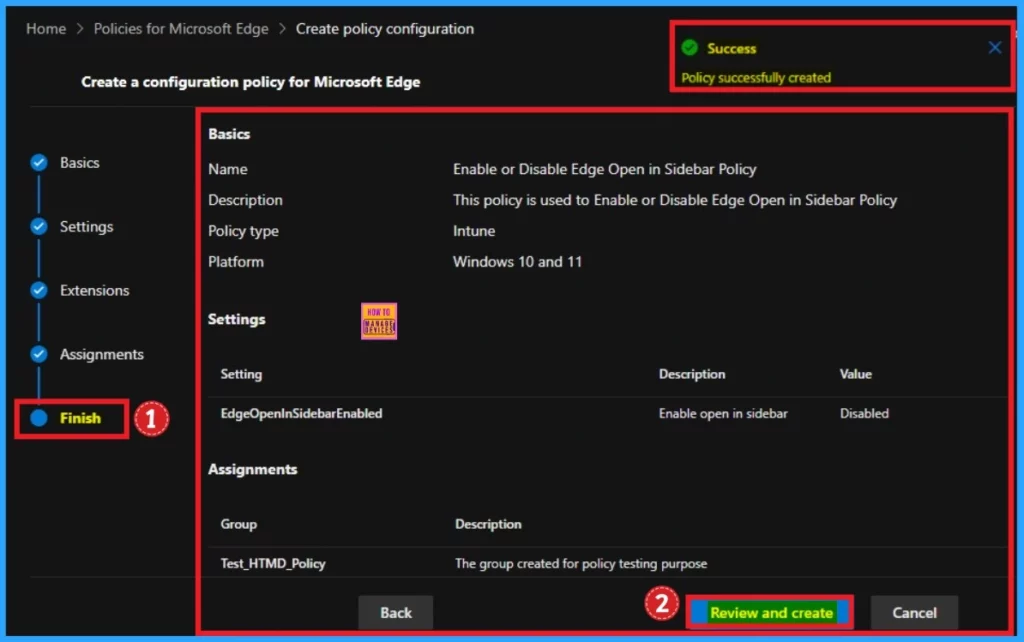The width and height of the screenshot is (1024, 642).
Task: Select the Settings step in wizard
Action: pyautogui.click(x=86, y=227)
